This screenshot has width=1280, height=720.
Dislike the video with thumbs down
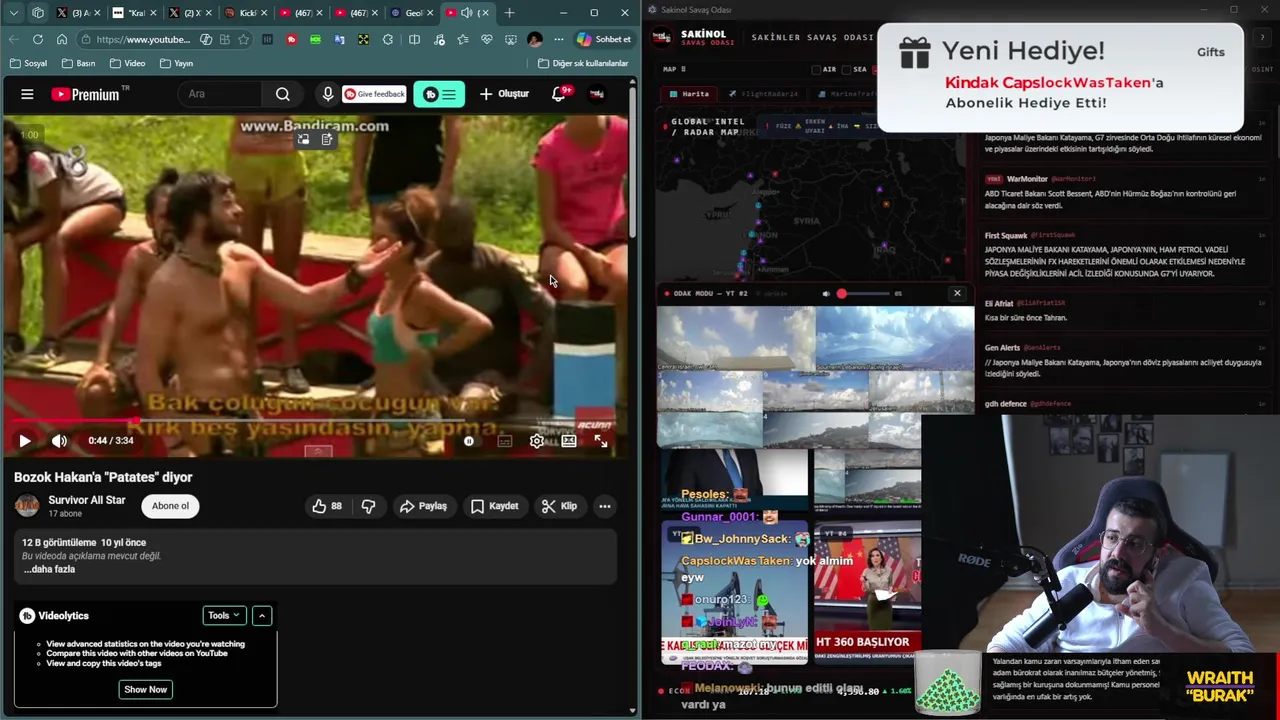[368, 506]
